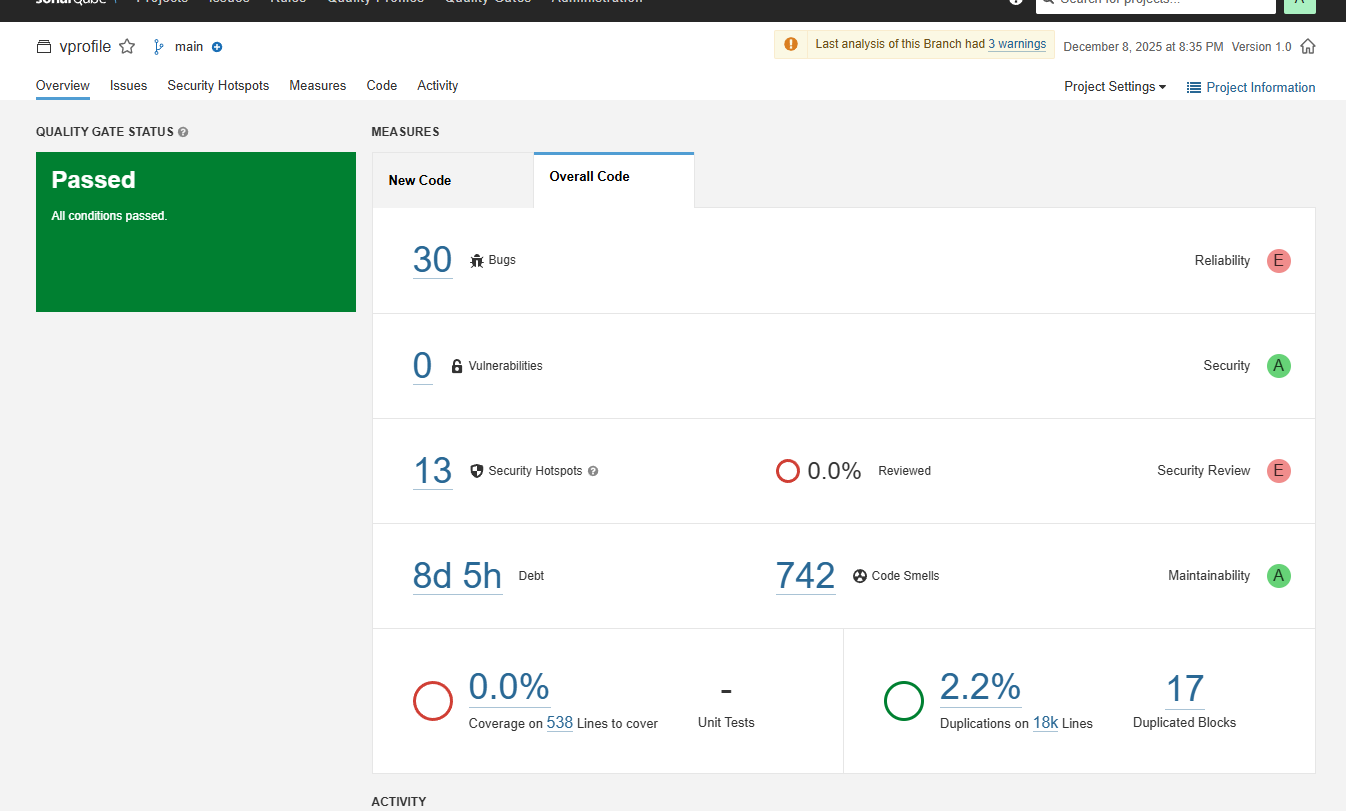Image resolution: width=1346 pixels, height=811 pixels.
Task: Click the green duplications circle indicator
Action: (904, 701)
